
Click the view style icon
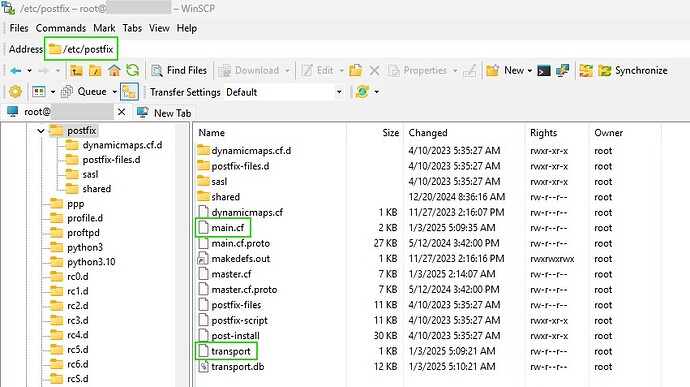pos(39,92)
